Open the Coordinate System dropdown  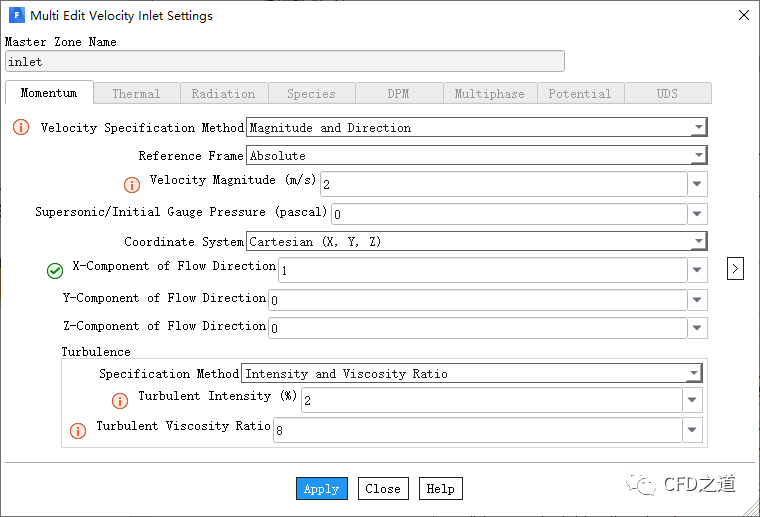pos(697,242)
